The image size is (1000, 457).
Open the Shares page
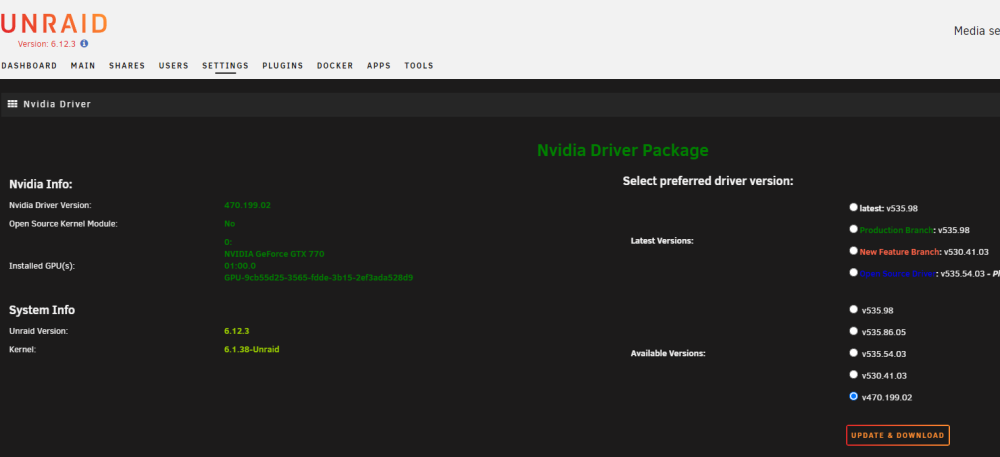point(127,66)
